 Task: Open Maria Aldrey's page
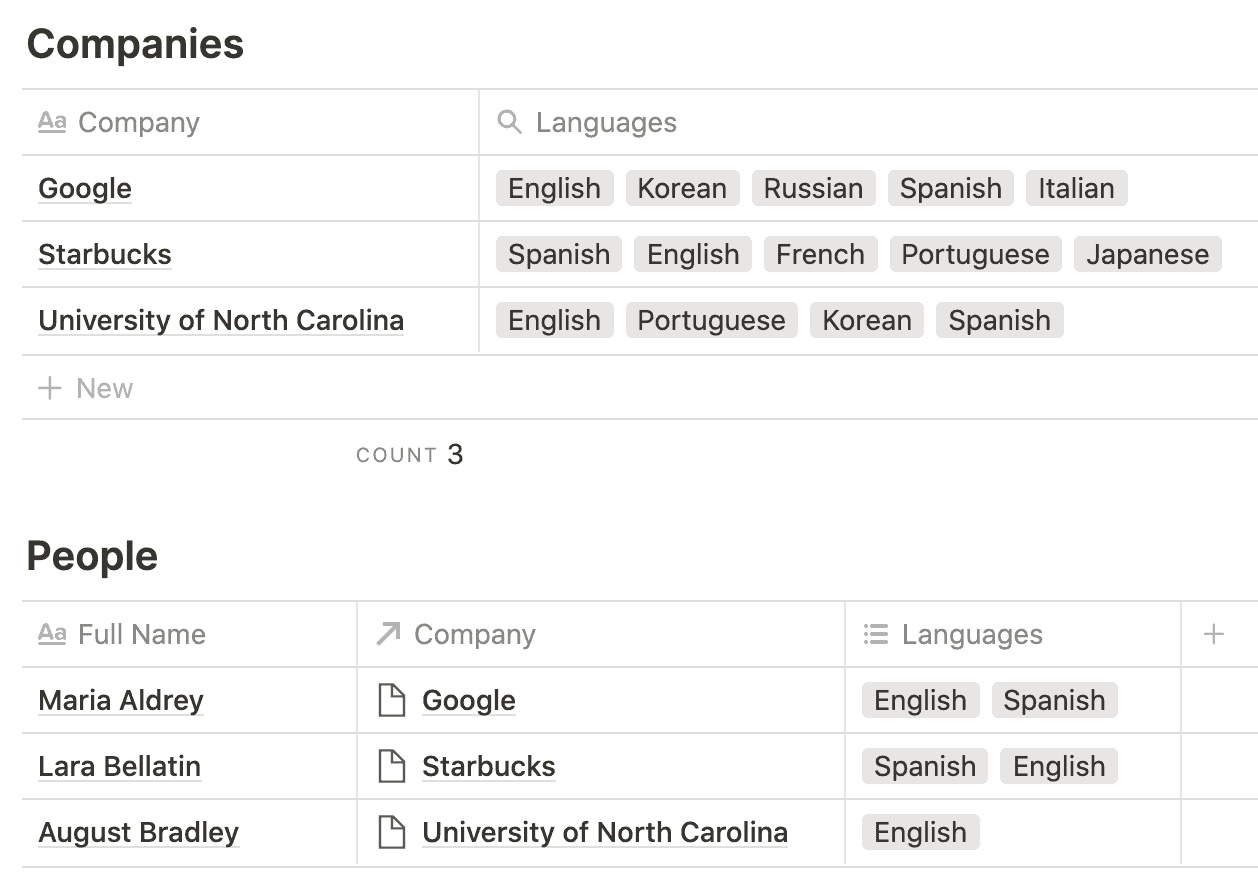pyautogui.click(x=121, y=700)
